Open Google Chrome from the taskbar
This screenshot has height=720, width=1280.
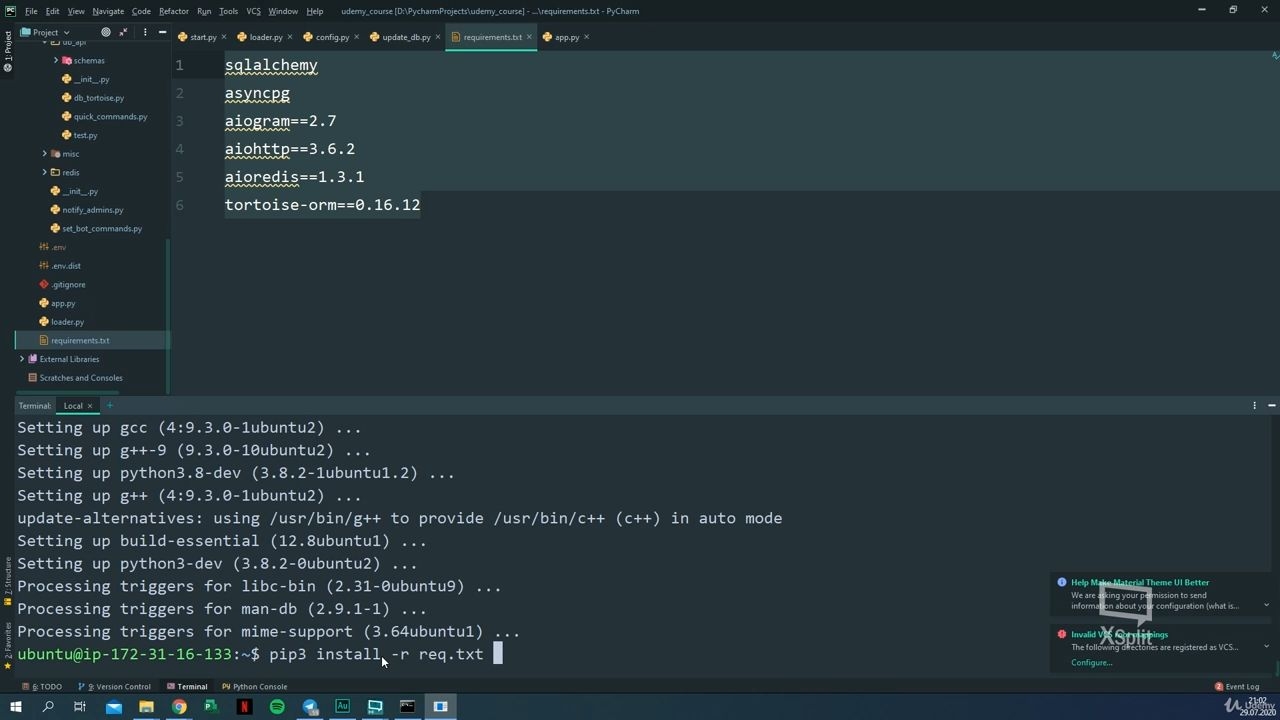pos(179,707)
